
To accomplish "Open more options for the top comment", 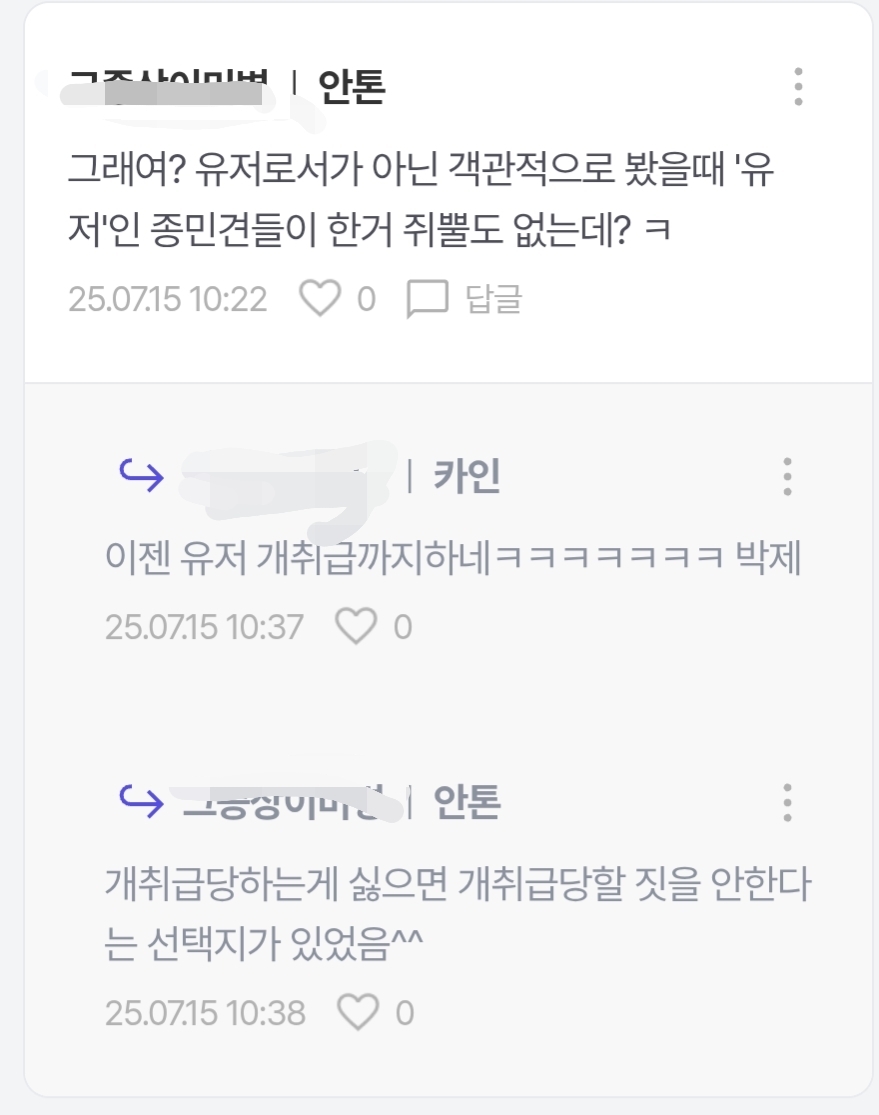I will (798, 87).
